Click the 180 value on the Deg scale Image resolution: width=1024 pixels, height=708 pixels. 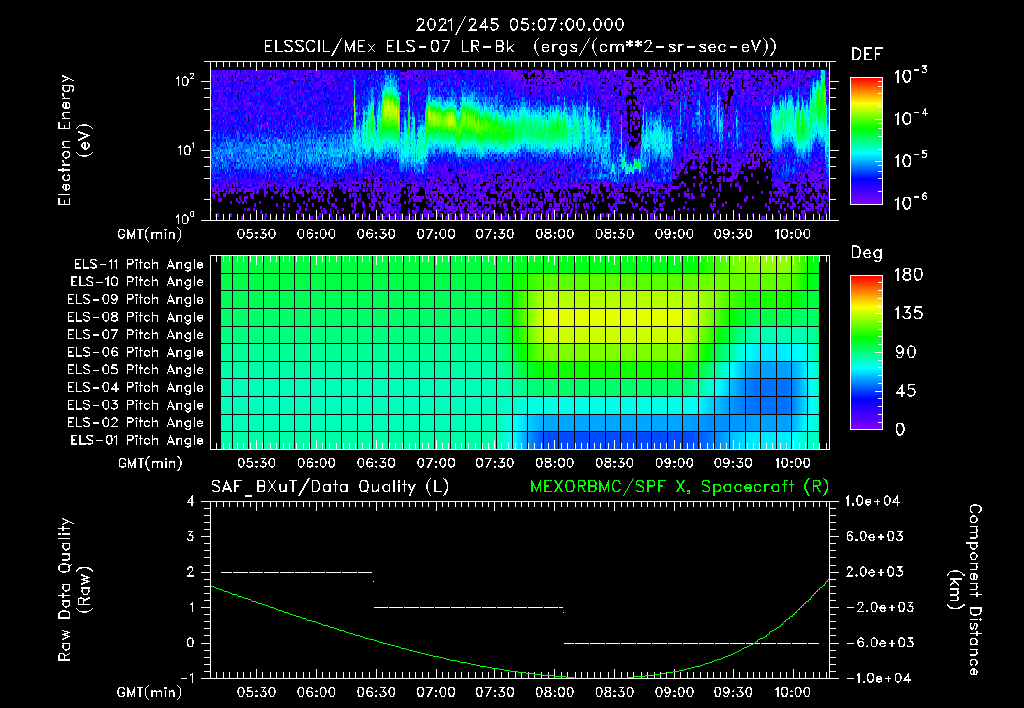909,275
